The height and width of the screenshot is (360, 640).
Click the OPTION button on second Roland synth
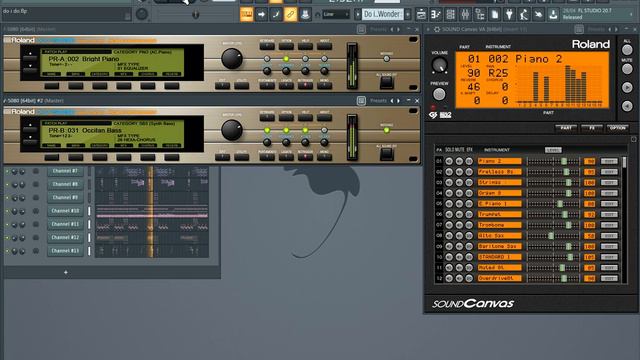point(286,117)
